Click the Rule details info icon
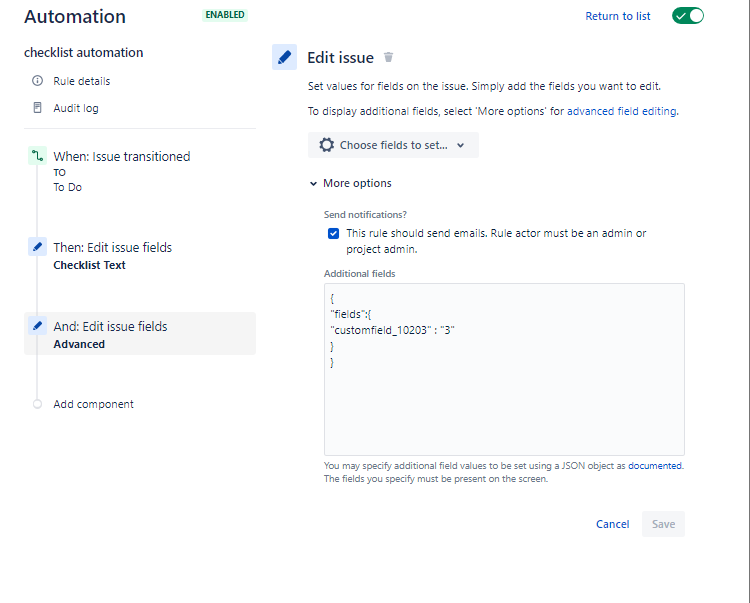The image size is (750, 603). coord(37,80)
